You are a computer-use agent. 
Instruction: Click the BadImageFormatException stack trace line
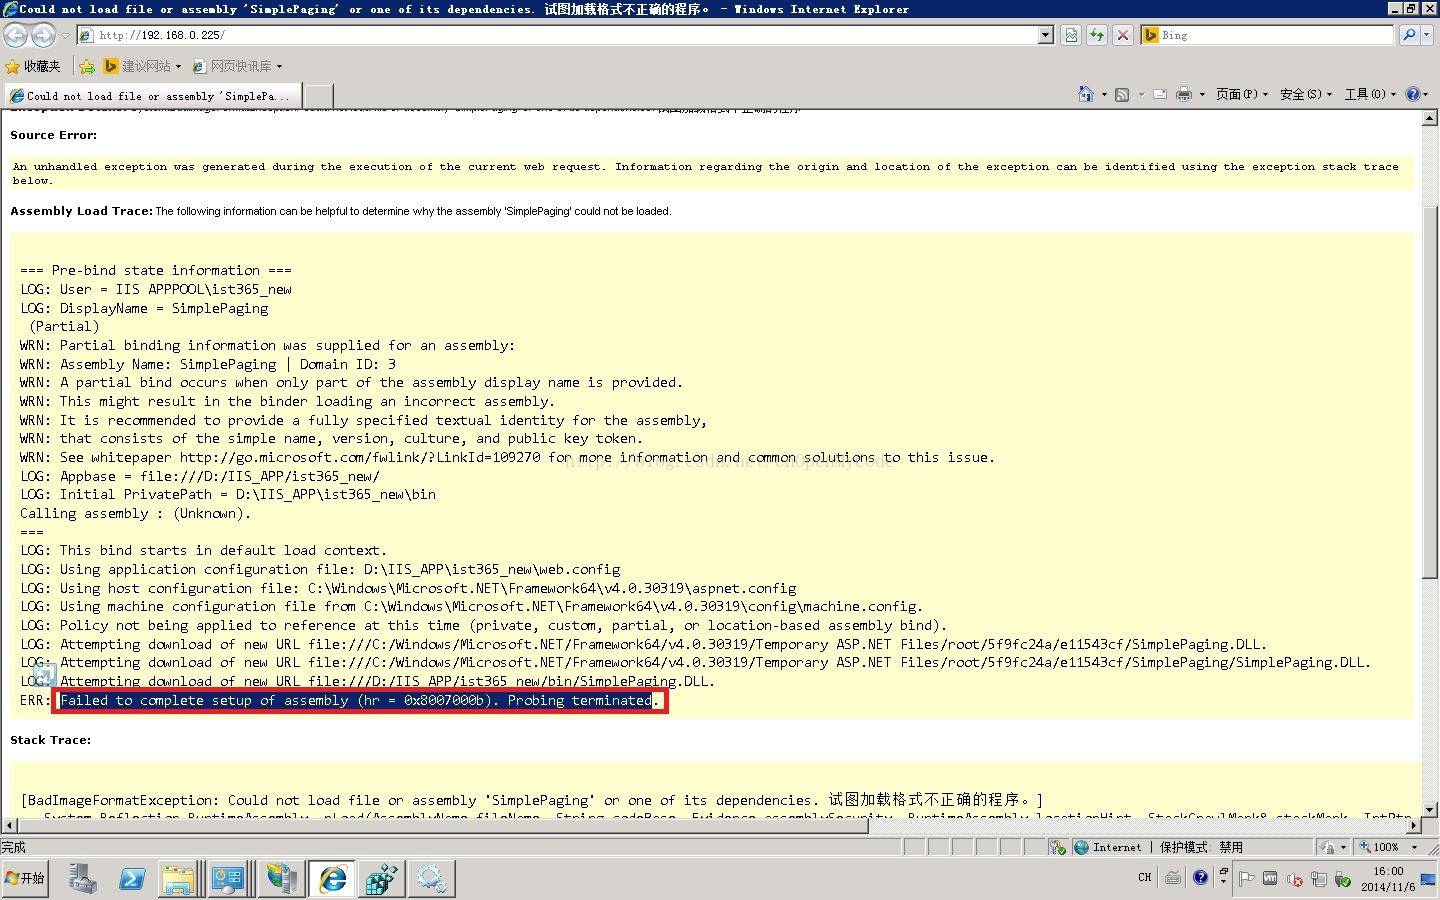[x=532, y=800]
